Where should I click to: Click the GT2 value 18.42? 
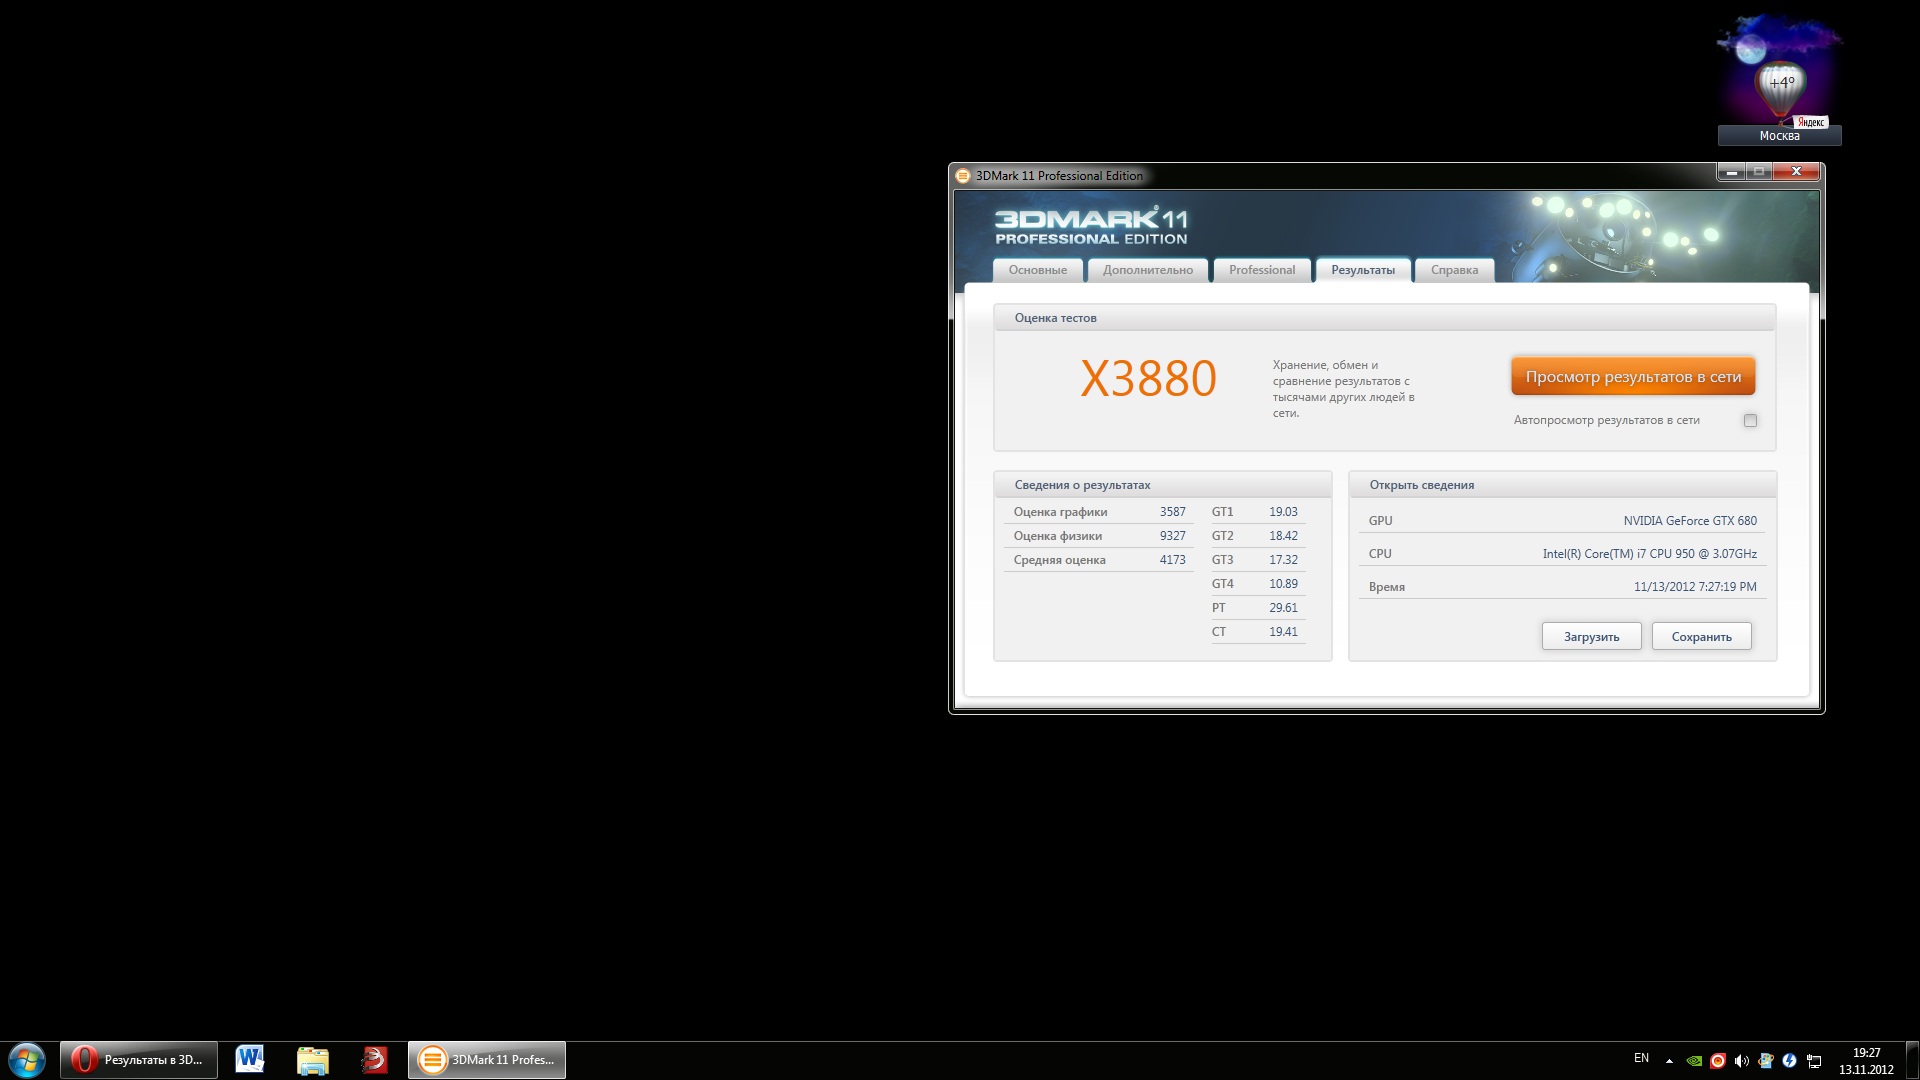click(x=1283, y=536)
